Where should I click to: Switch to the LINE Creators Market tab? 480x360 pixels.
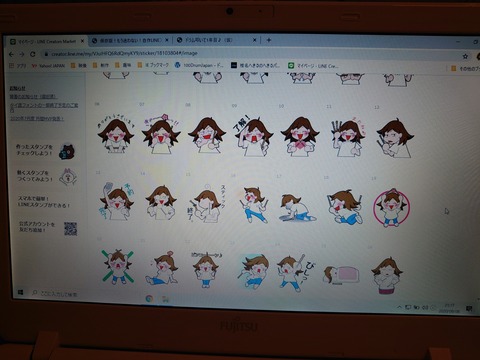coord(47,41)
